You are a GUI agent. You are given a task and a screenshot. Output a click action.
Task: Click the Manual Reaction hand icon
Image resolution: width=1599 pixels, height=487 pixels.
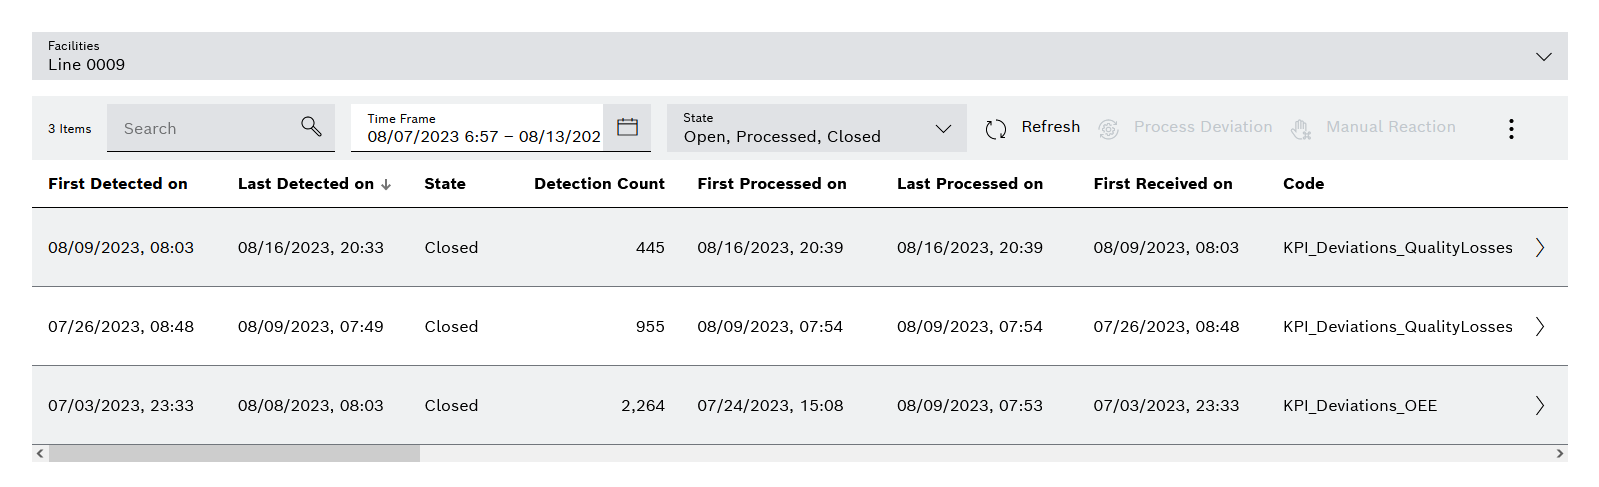point(1301,129)
